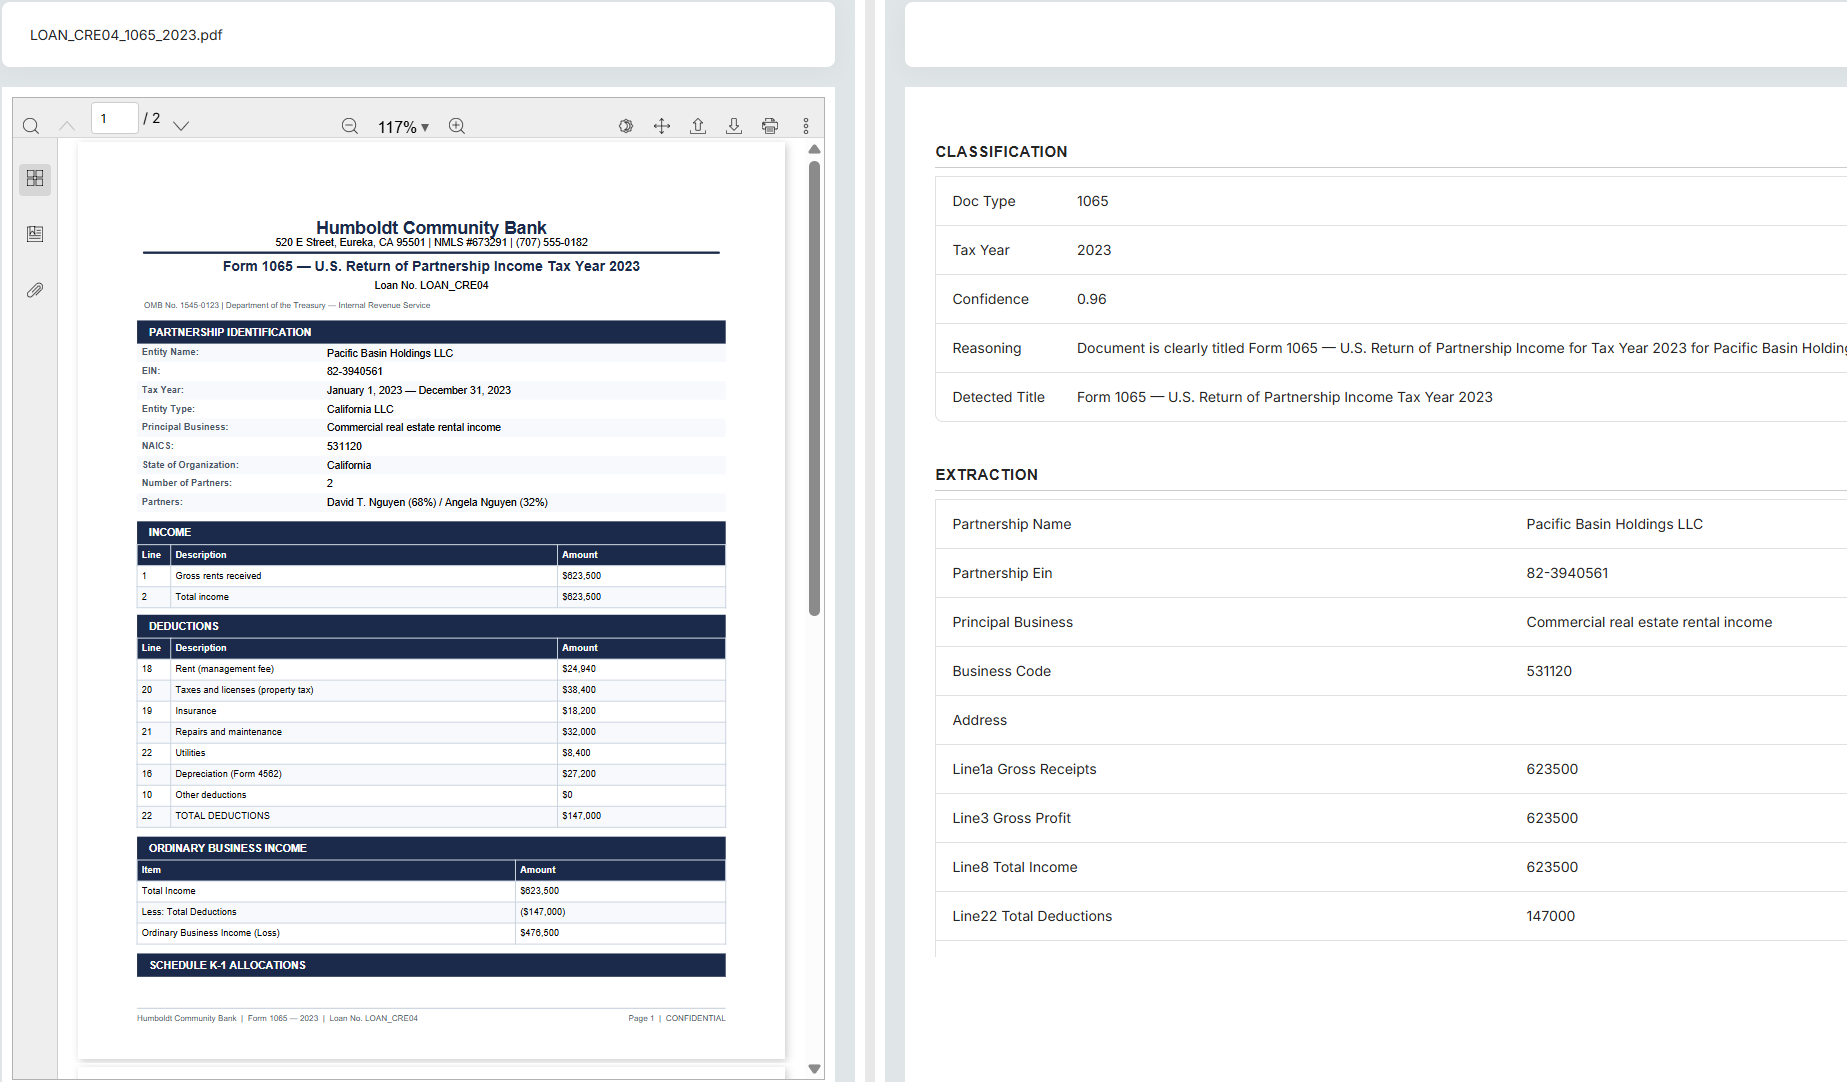Click the PDF vertical scrollbar thumb

tap(814, 388)
